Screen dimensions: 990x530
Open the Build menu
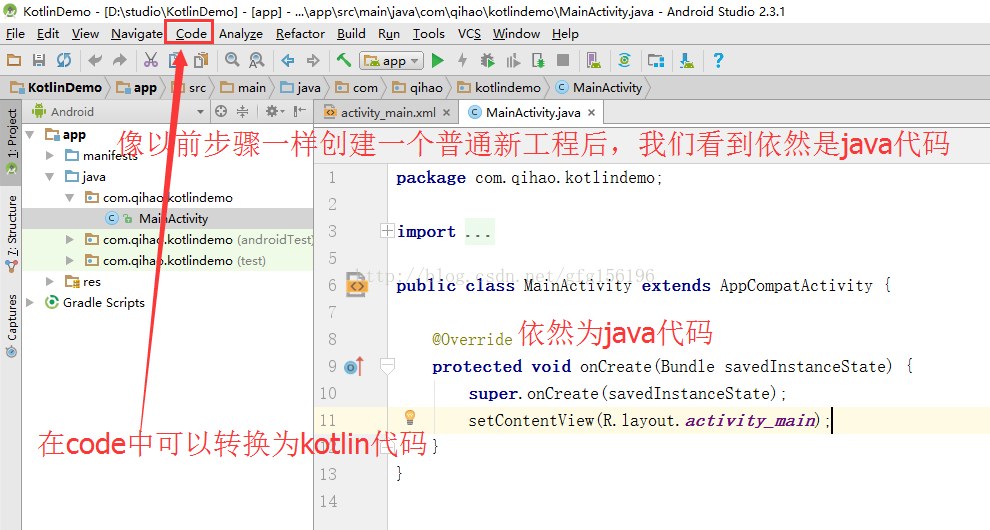coord(351,33)
